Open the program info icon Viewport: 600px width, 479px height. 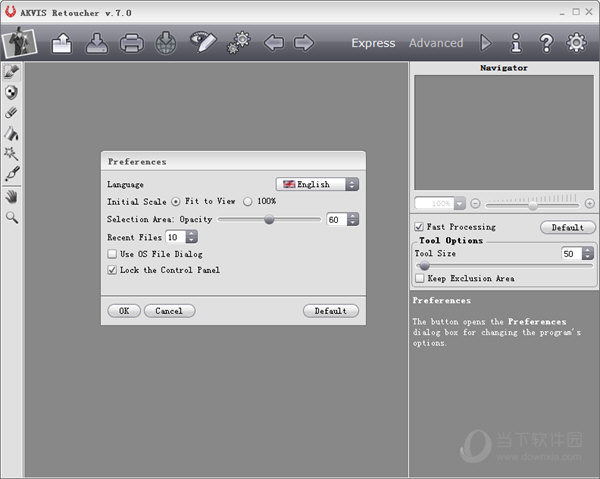pos(516,43)
